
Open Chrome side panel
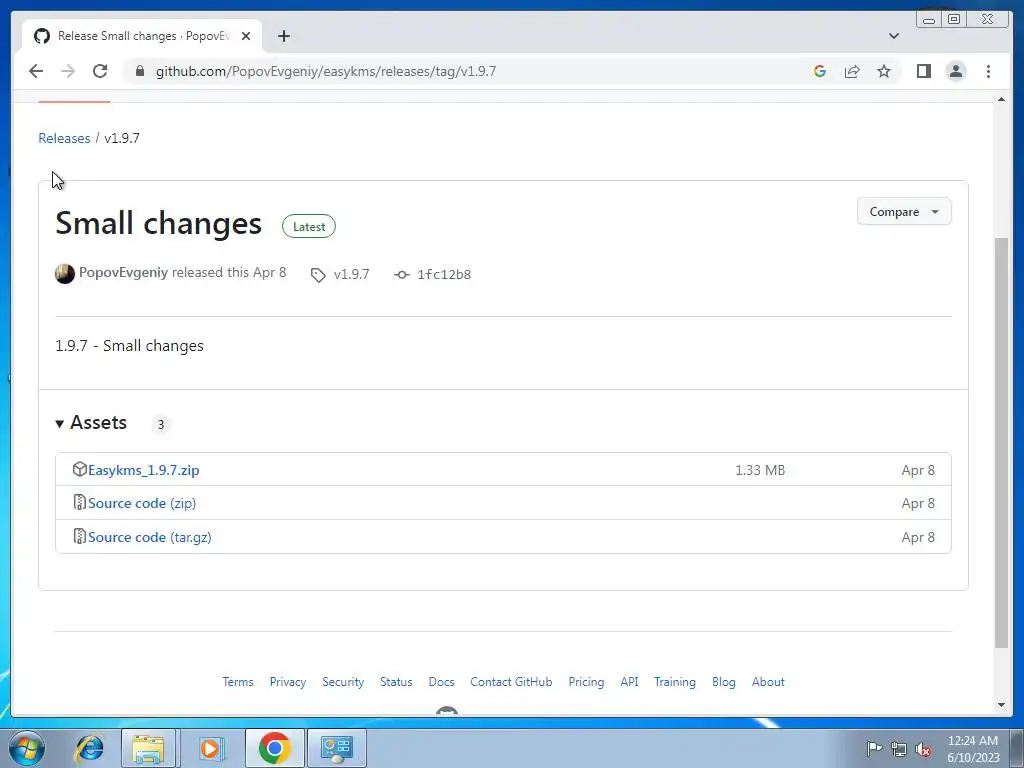[x=923, y=71]
